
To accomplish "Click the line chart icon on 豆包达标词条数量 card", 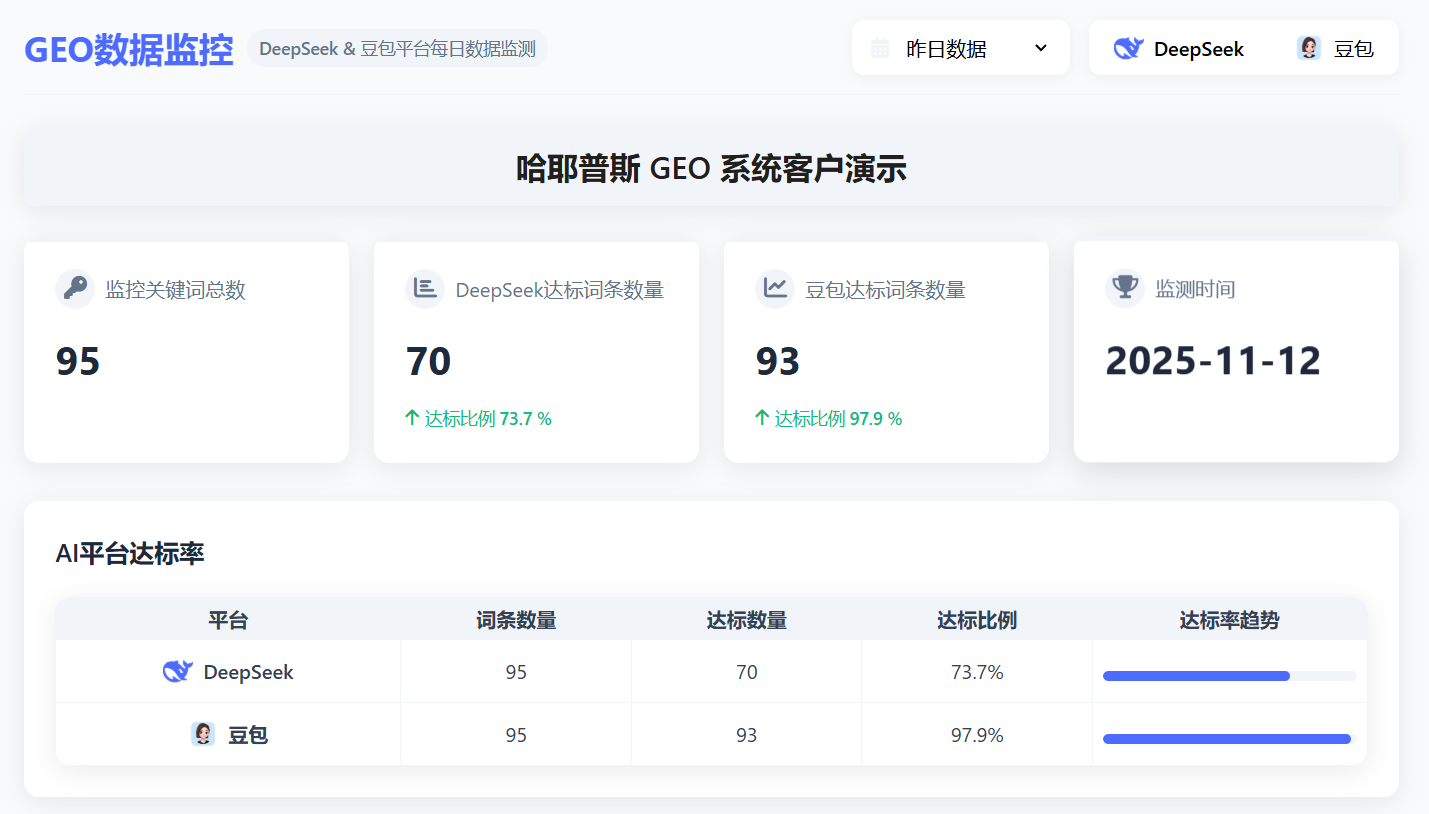I will [775, 288].
